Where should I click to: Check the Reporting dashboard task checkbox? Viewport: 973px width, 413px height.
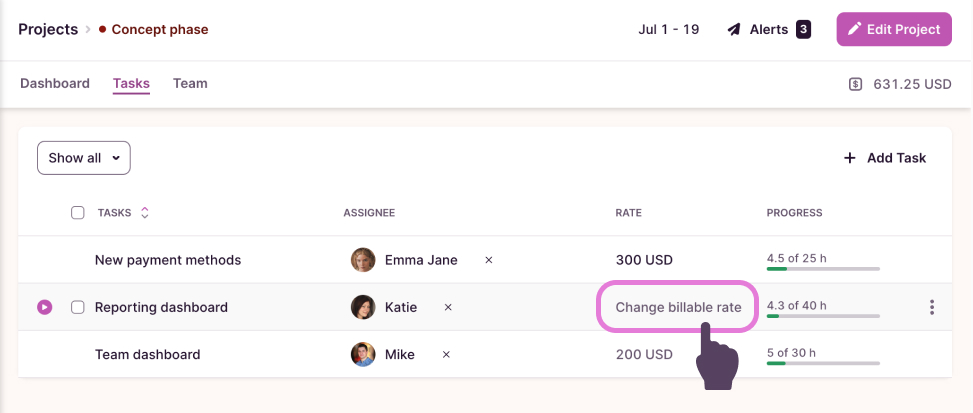[78, 307]
